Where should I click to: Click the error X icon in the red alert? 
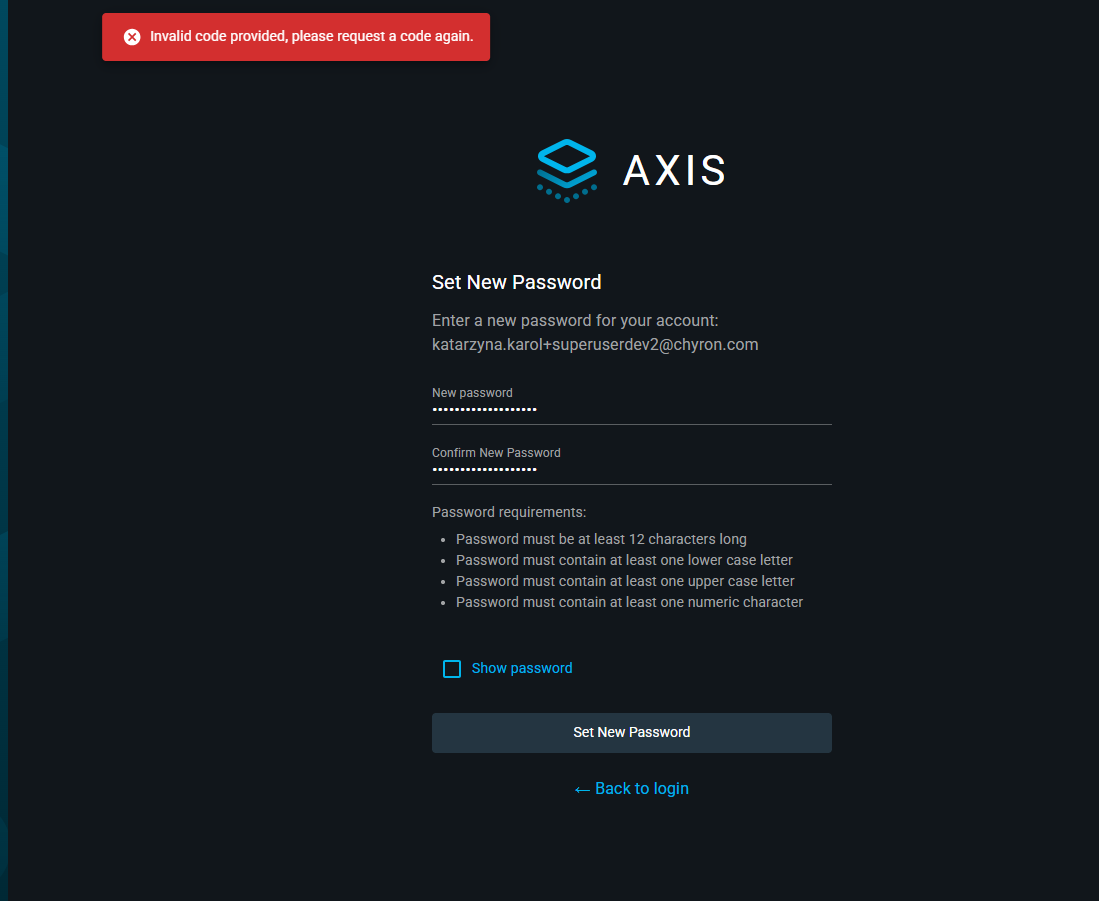coord(132,37)
